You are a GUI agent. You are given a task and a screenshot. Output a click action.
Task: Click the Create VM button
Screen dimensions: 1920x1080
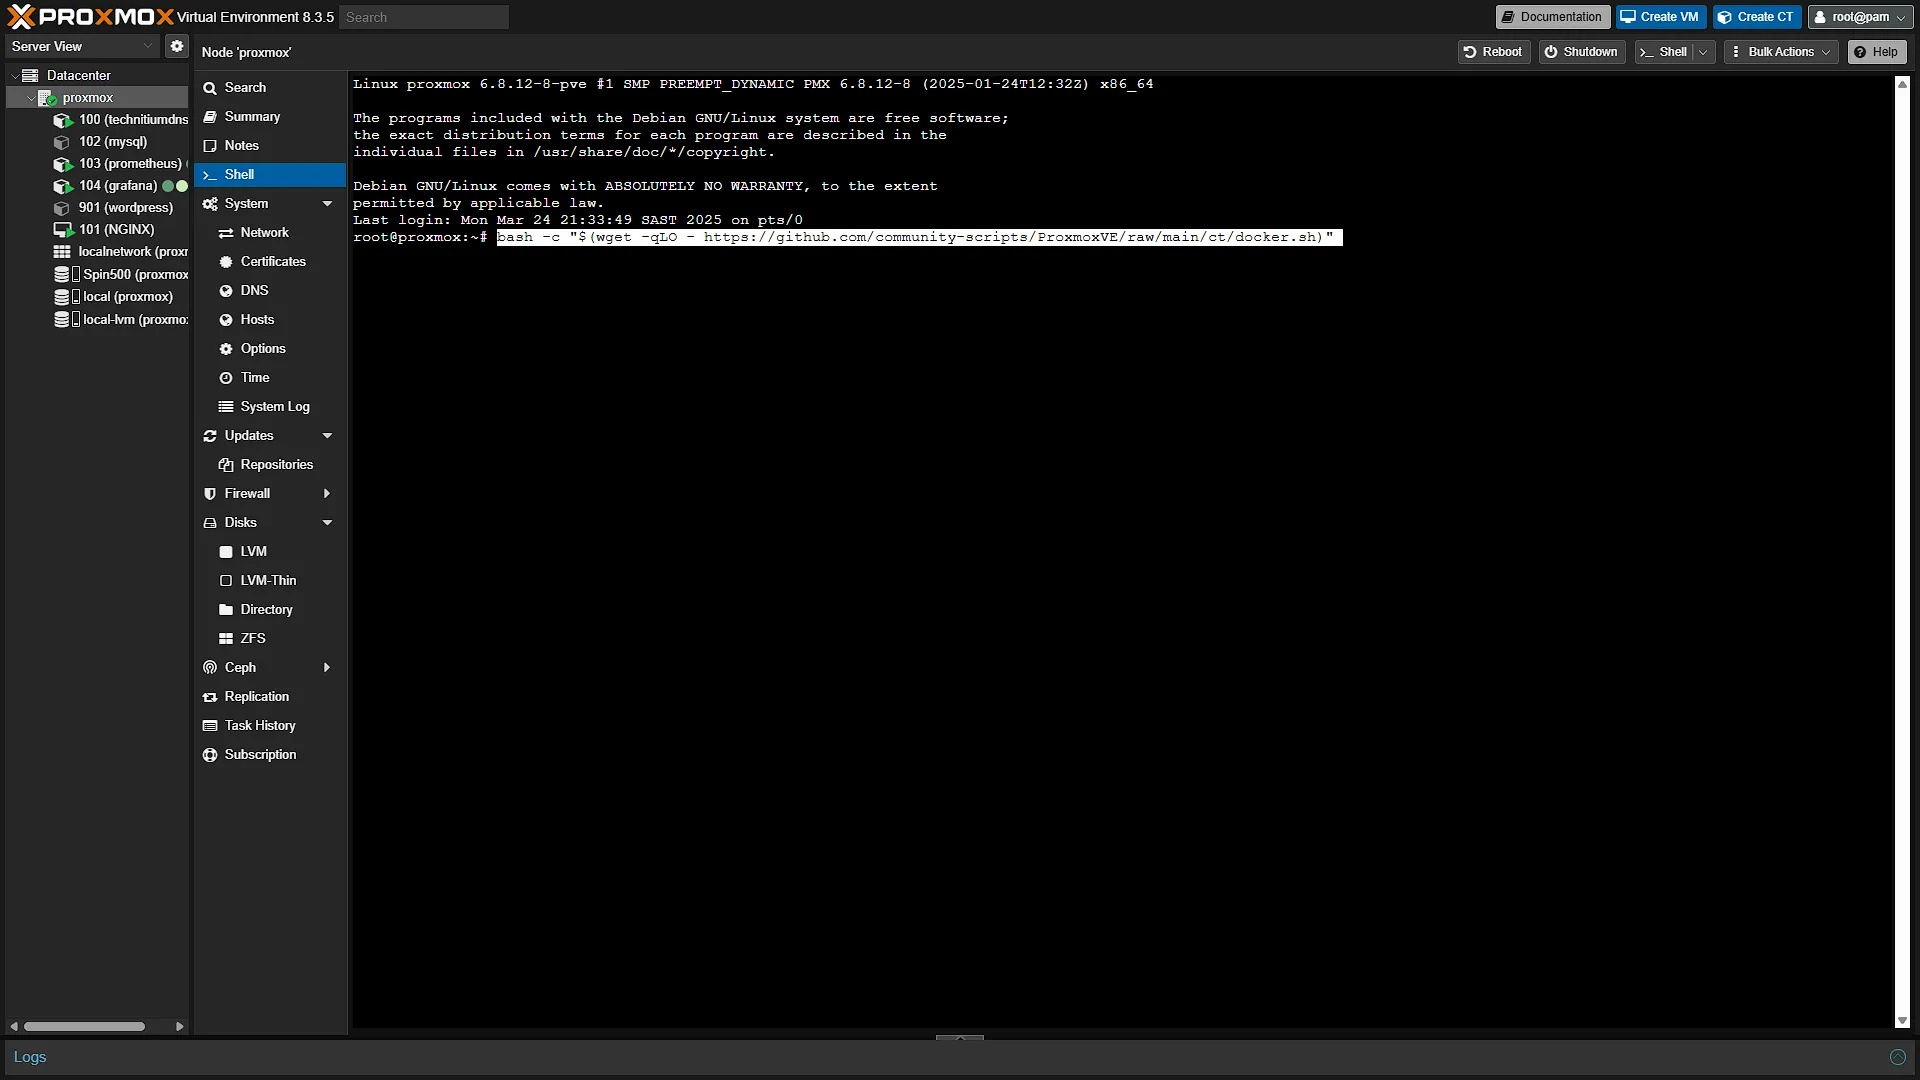click(x=1660, y=17)
